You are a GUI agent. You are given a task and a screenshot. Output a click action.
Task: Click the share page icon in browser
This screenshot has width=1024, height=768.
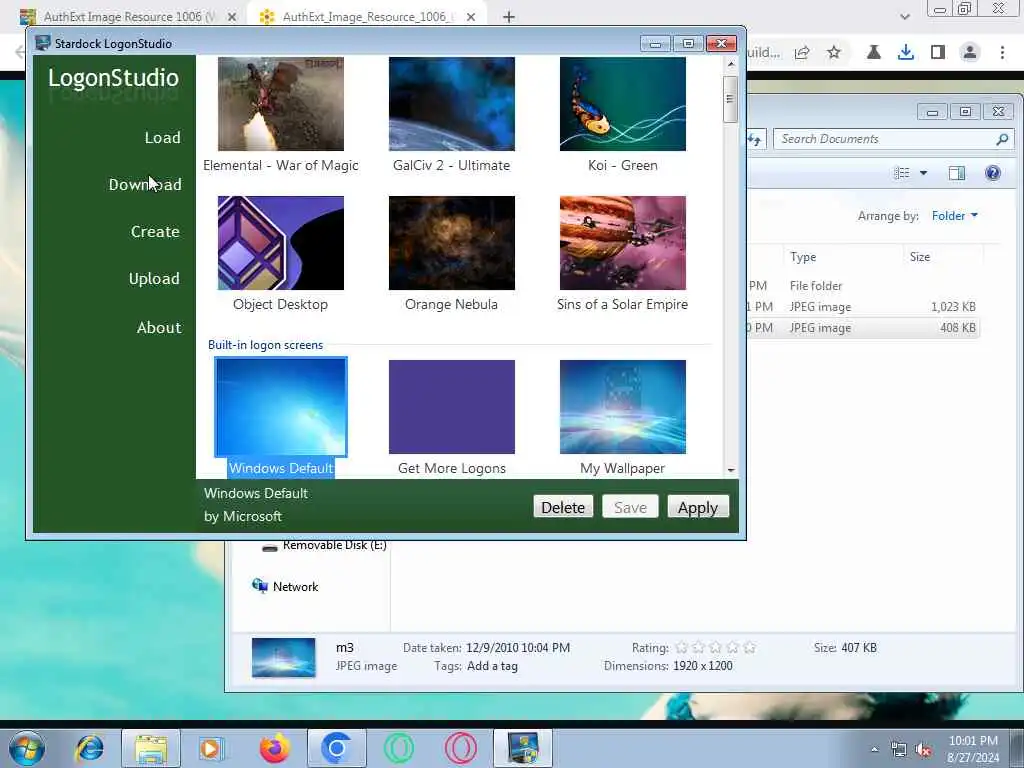(x=802, y=53)
